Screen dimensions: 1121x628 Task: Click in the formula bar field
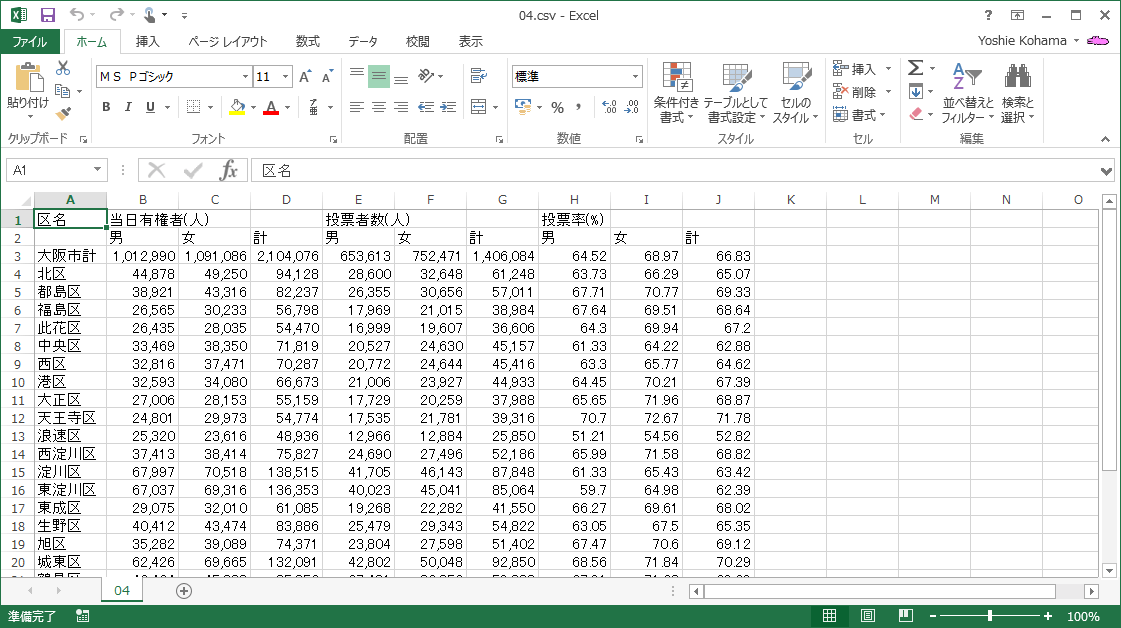tap(673, 170)
